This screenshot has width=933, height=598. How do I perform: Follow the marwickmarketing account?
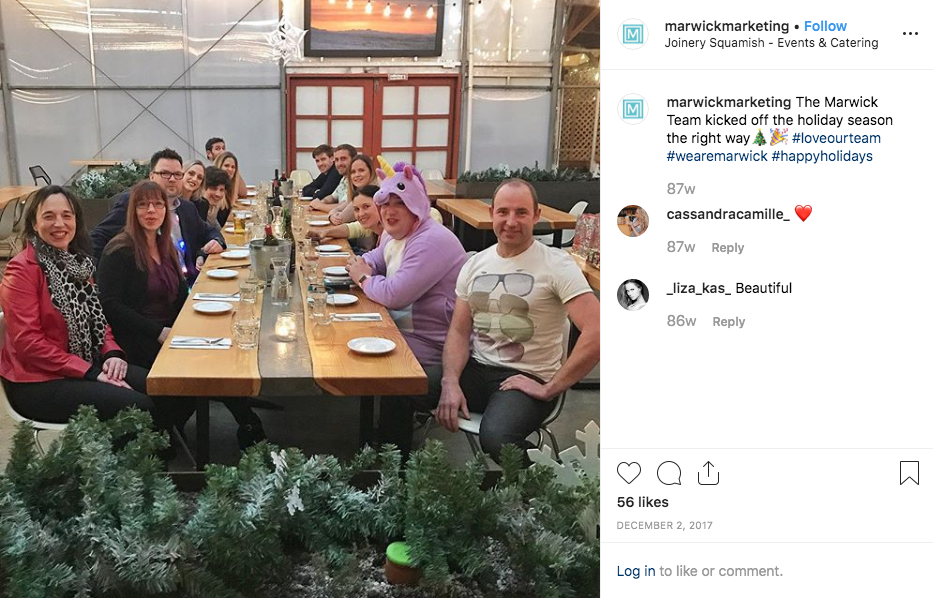point(825,26)
